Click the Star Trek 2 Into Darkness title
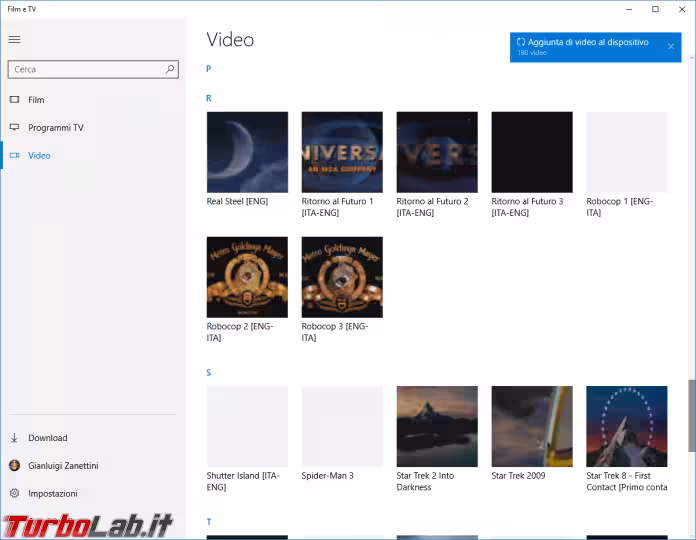This screenshot has width=696, height=540. tap(425, 481)
